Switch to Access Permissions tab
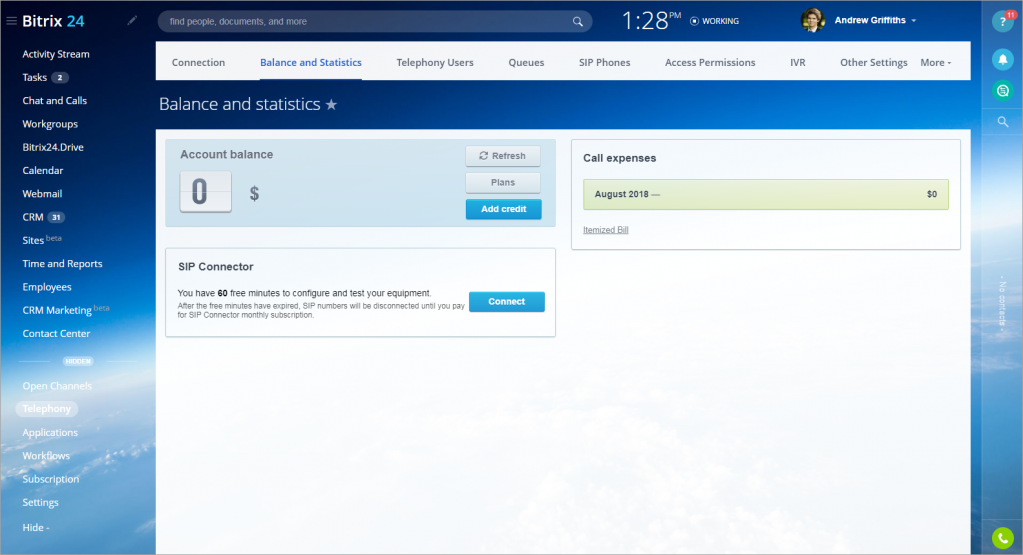1023x555 pixels. point(710,63)
